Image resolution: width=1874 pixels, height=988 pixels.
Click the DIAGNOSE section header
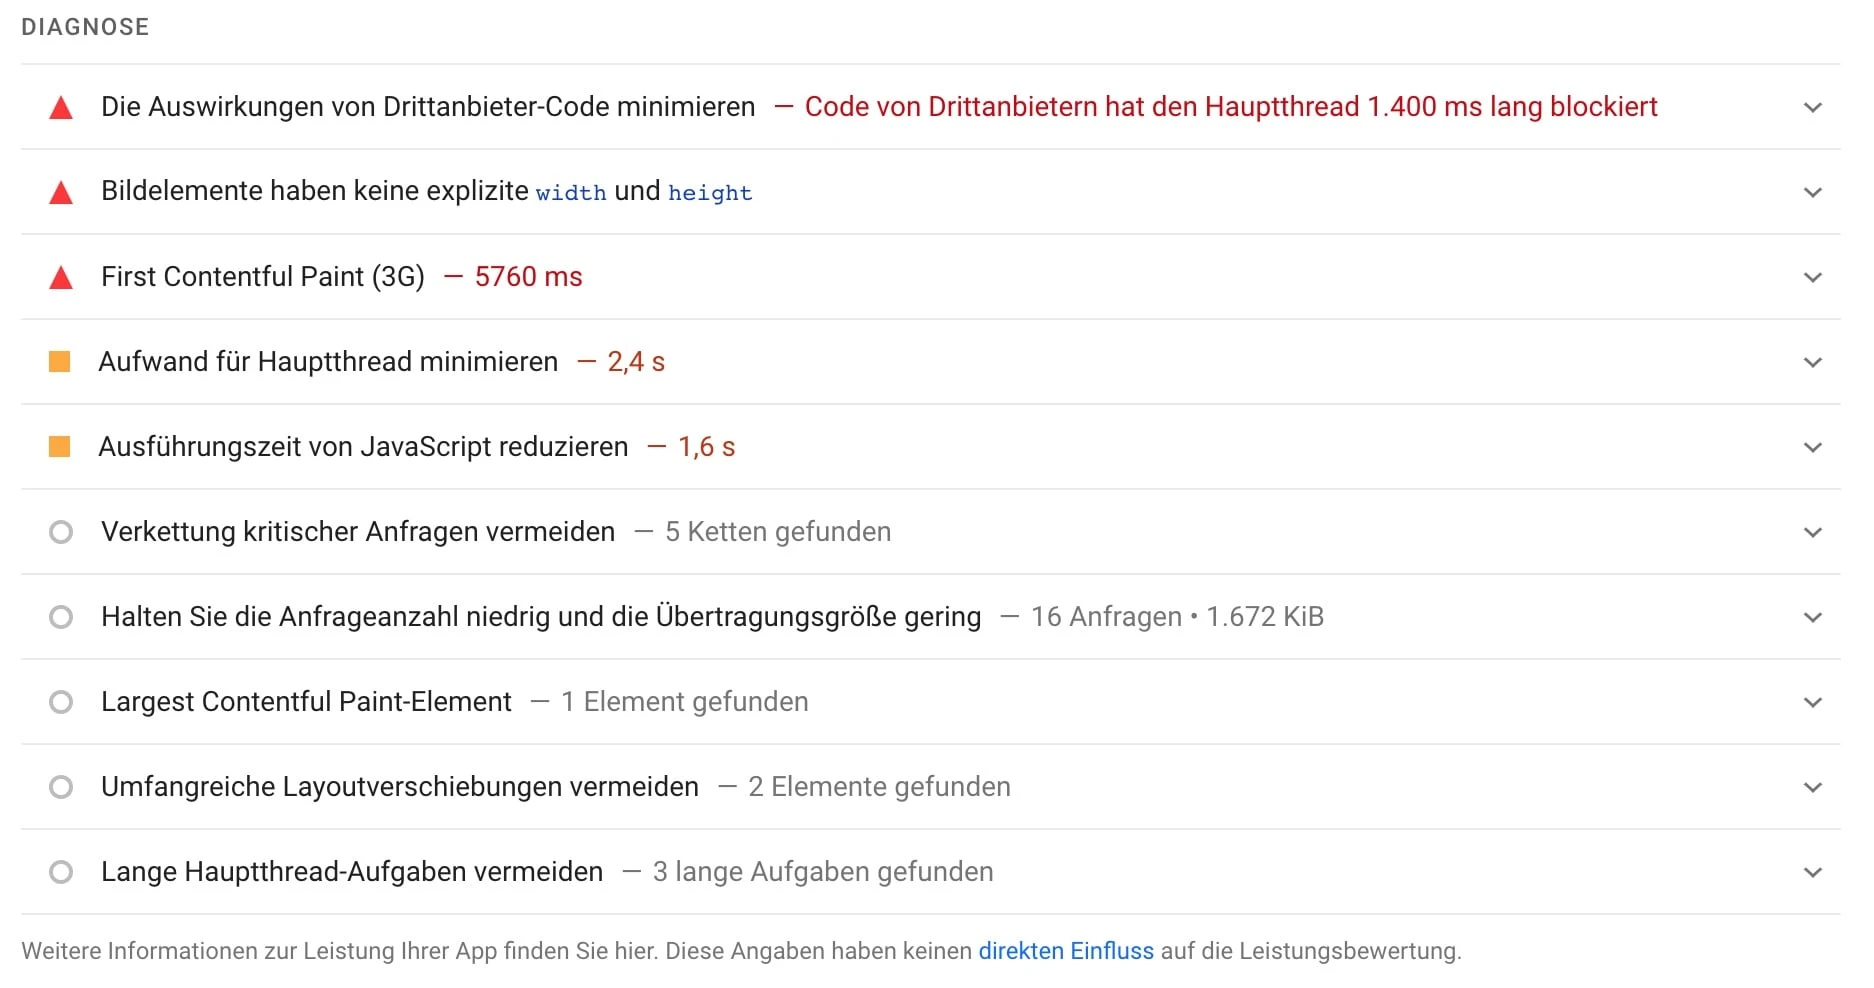click(85, 27)
